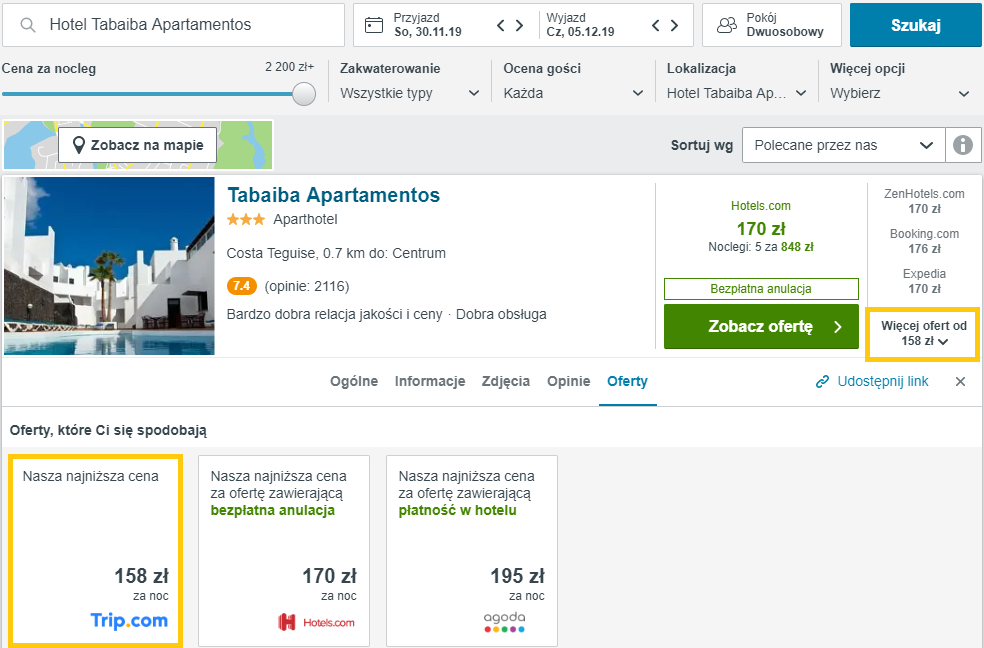Click the Wyjazd departure date field
The width and height of the screenshot is (984, 648).
point(580,25)
